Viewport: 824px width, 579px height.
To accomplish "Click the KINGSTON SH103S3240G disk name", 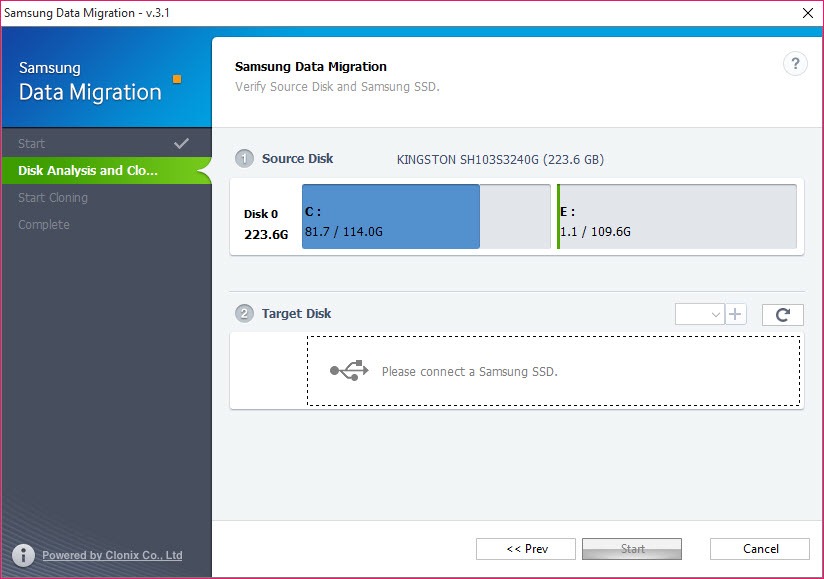I will click(x=500, y=159).
